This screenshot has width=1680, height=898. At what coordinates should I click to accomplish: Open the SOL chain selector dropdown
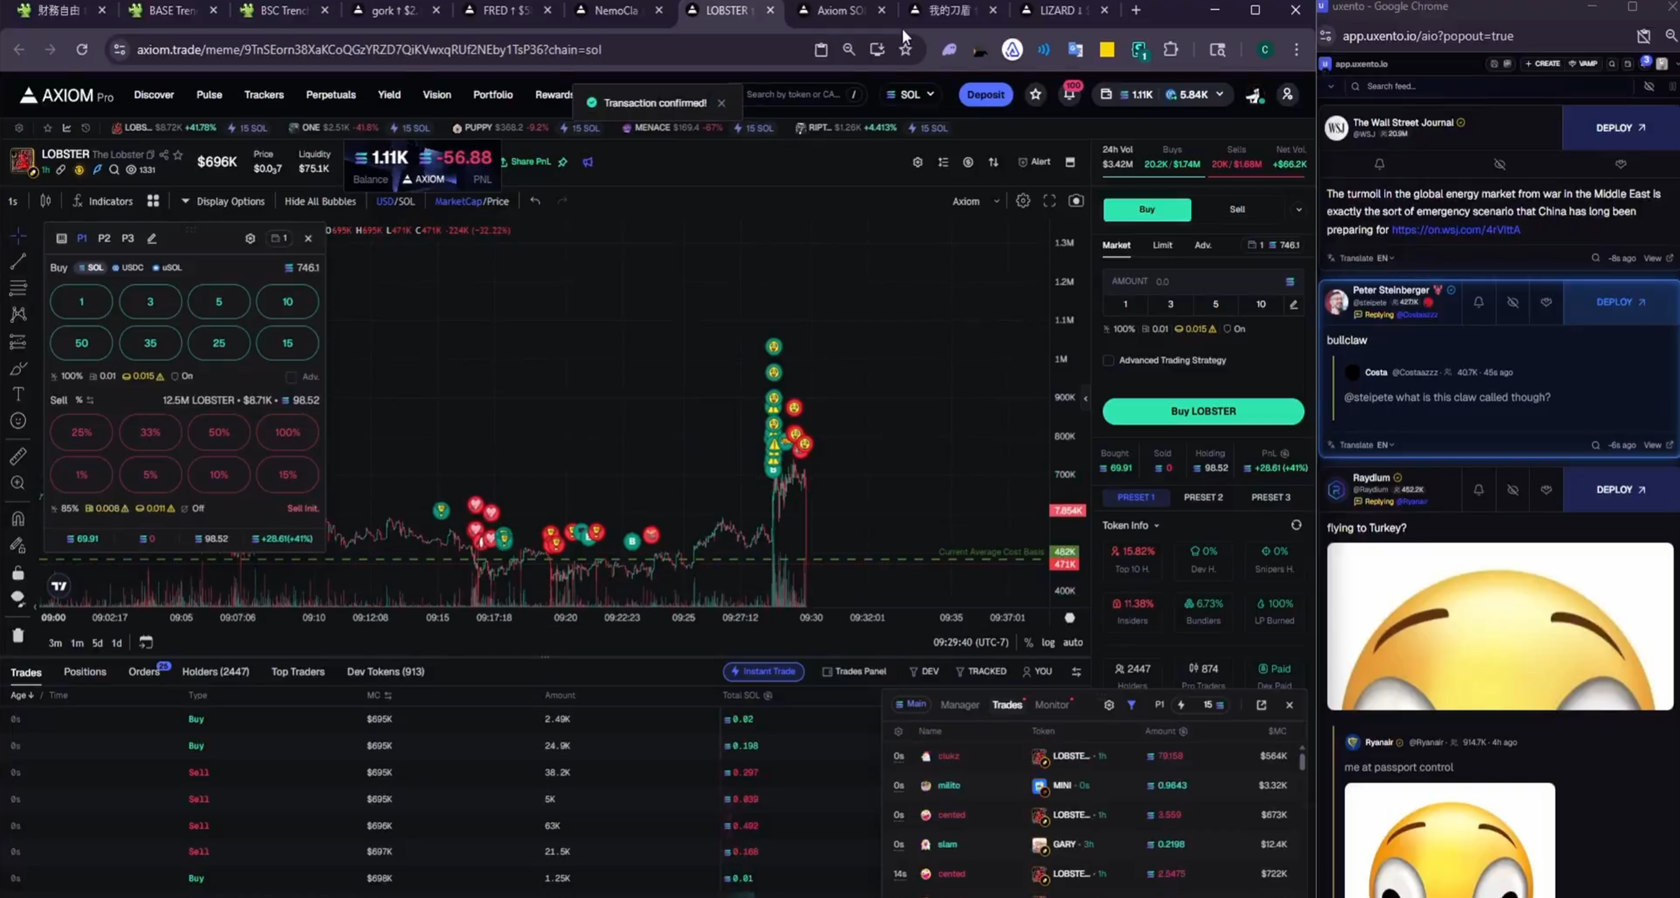[910, 95]
